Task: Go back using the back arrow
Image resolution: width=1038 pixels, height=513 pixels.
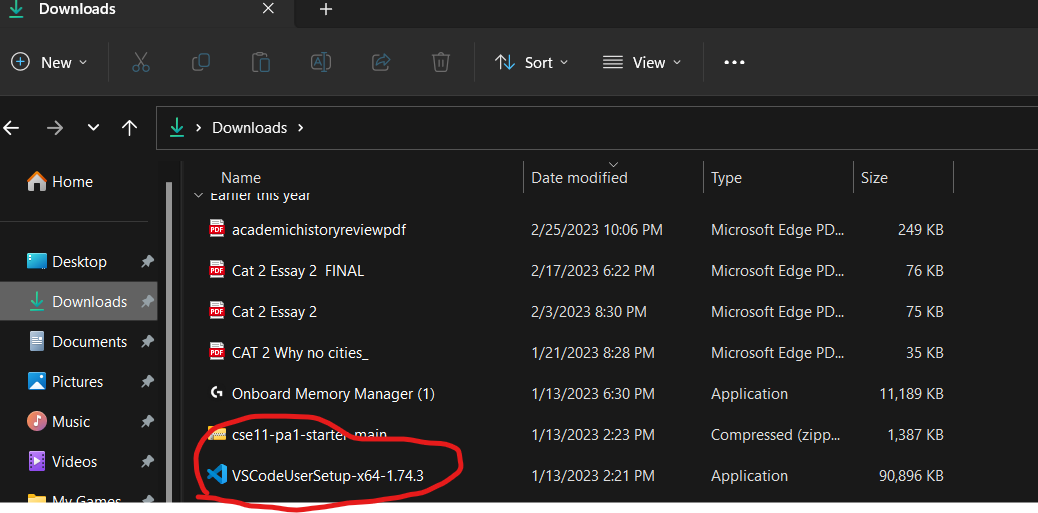Action: point(12,128)
